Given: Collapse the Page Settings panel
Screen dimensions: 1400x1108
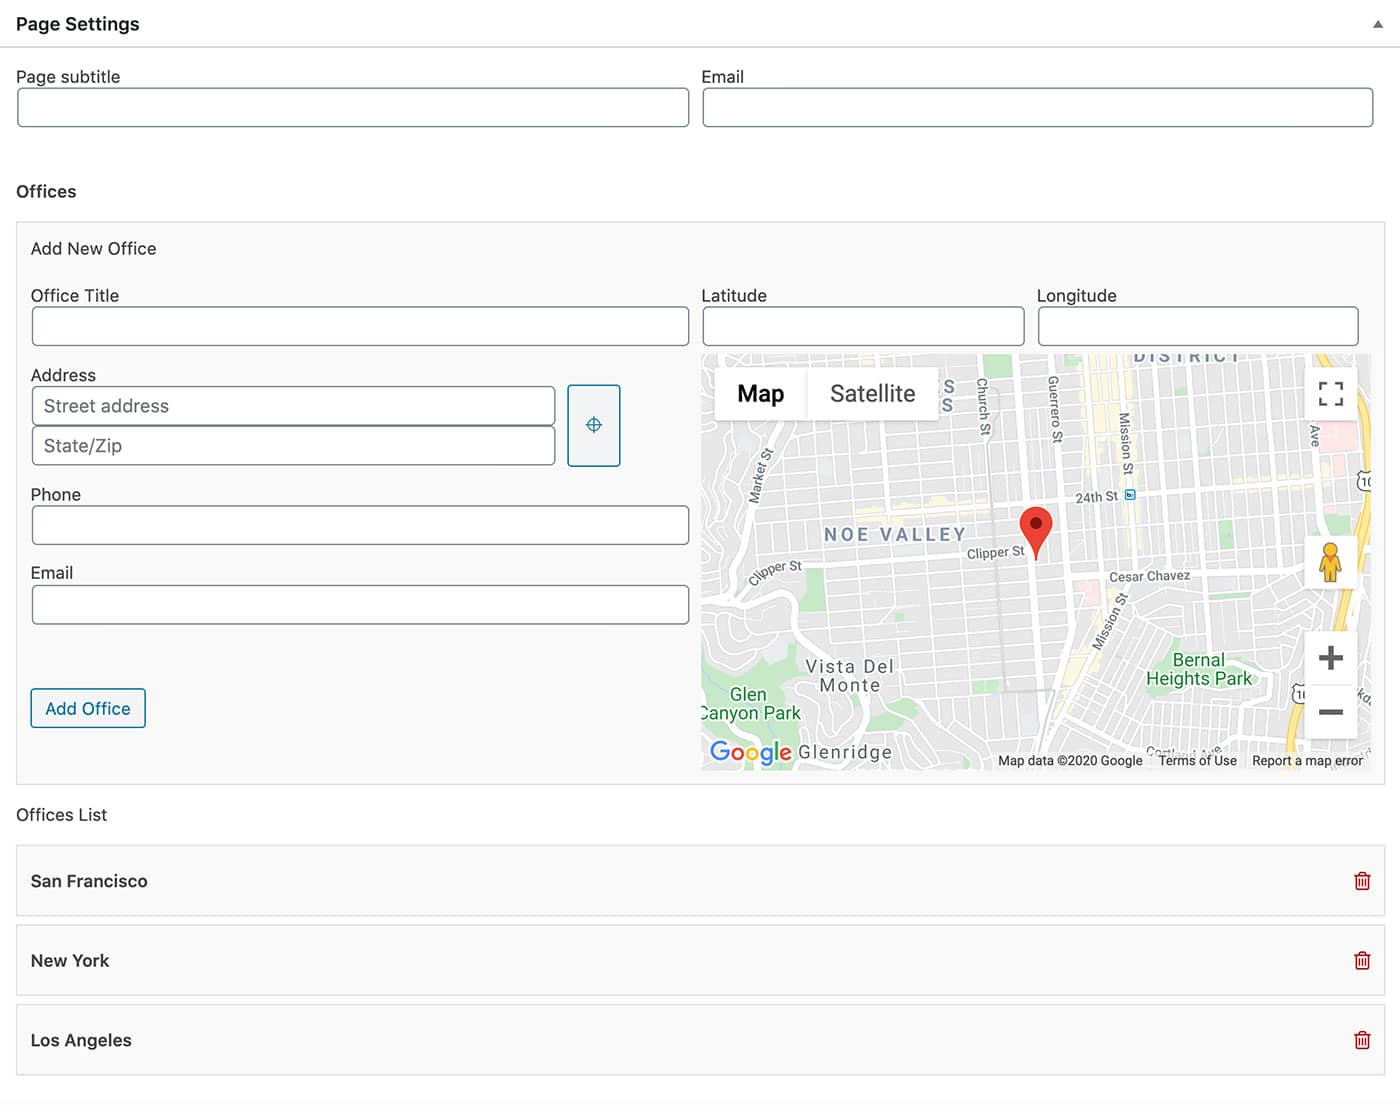Looking at the screenshot, I should point(1377,24).
